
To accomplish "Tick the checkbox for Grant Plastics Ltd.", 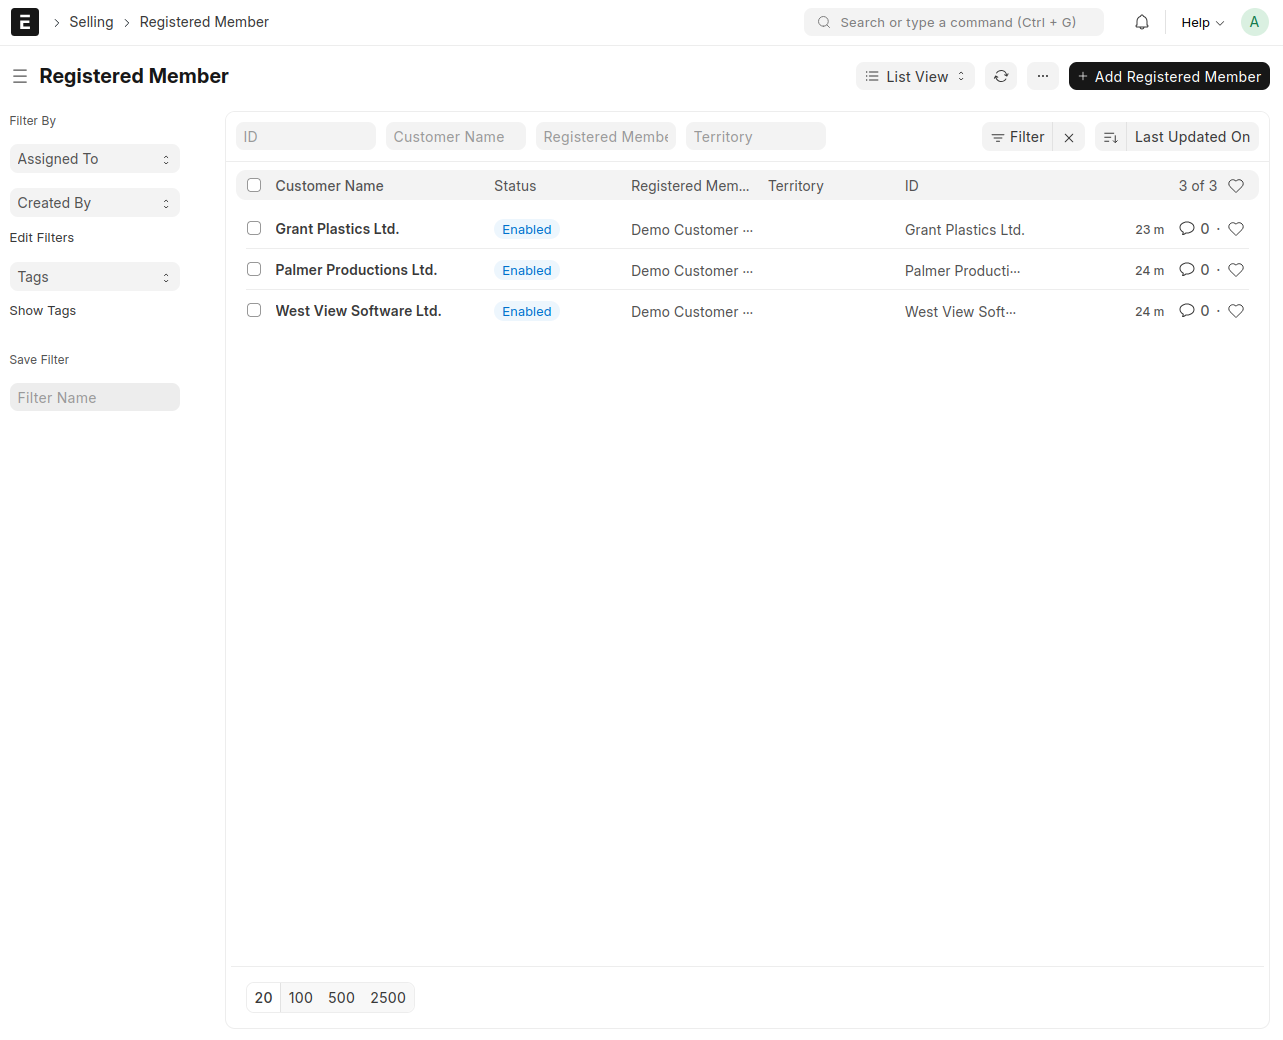I will pos(253,227).
